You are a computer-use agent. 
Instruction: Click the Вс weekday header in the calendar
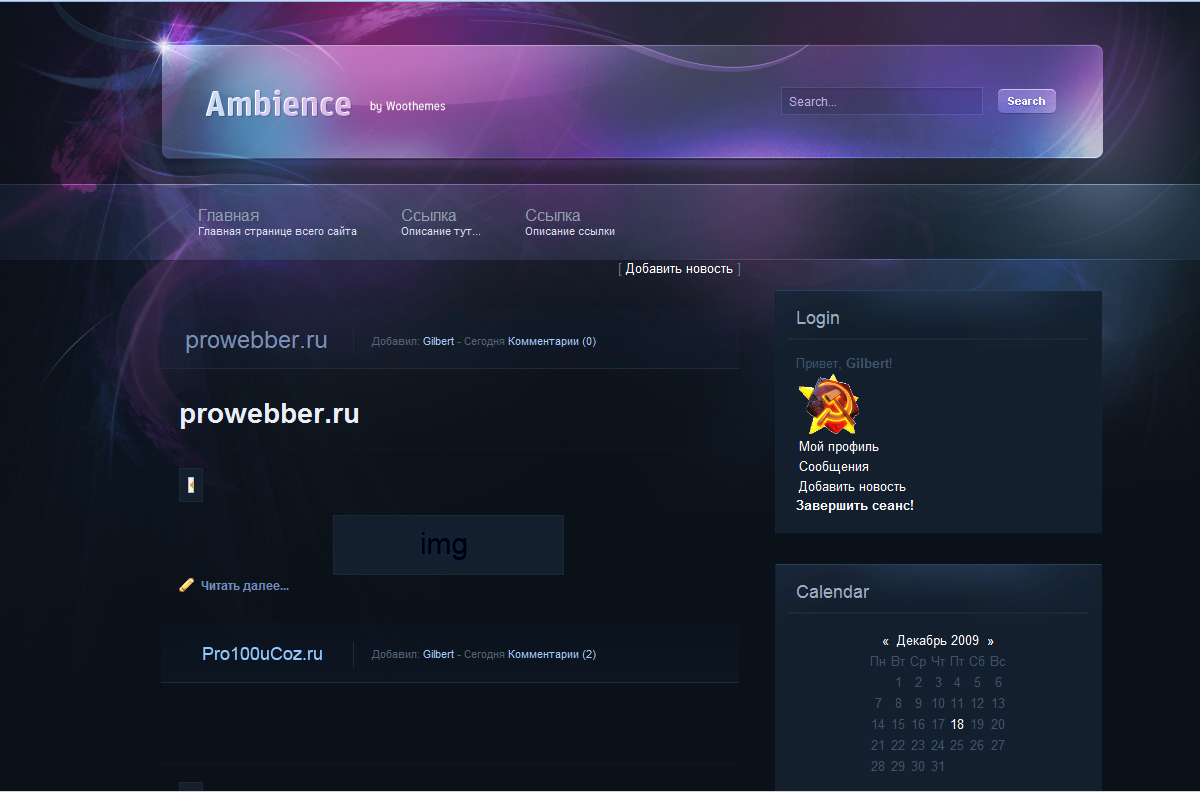pos(998,662)
